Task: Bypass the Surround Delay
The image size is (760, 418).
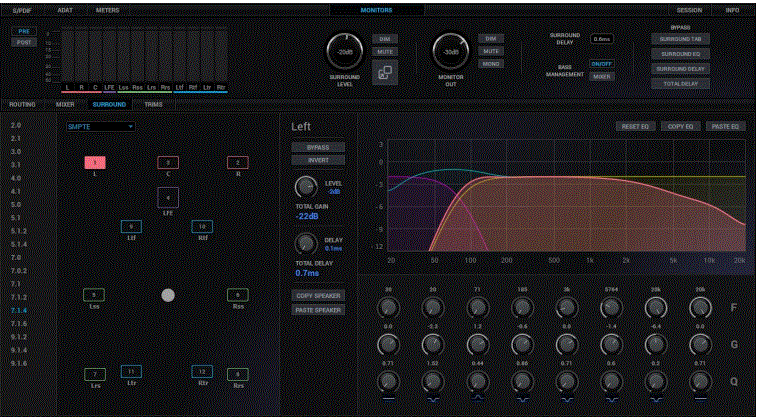Action: click(x=681, y=69)
